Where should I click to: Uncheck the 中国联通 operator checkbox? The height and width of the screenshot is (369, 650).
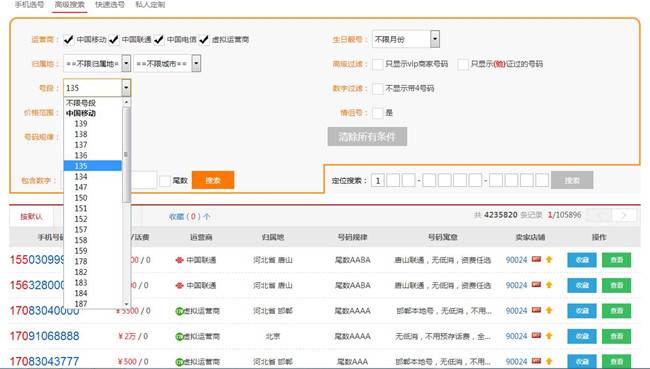tap(114, 39)
